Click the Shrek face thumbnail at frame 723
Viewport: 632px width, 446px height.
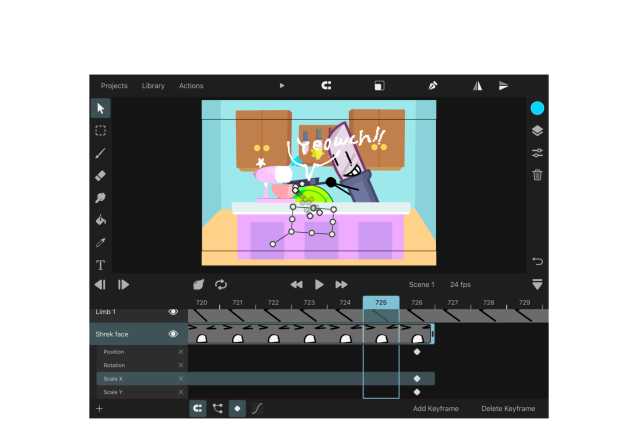310,334
